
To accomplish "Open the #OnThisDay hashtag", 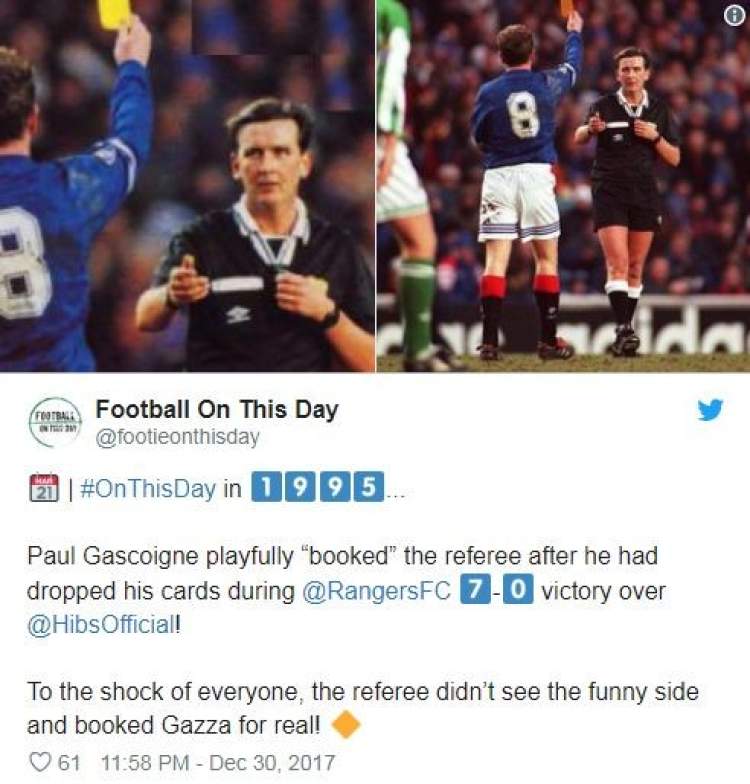I will 148,488.
